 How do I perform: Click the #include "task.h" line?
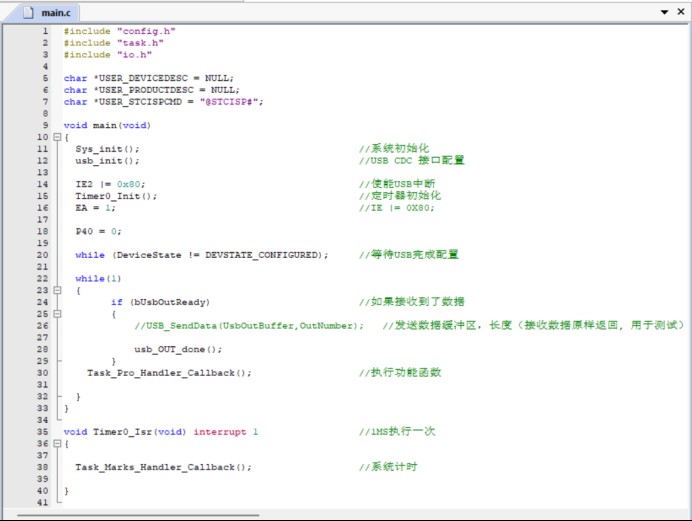[113, 43]
